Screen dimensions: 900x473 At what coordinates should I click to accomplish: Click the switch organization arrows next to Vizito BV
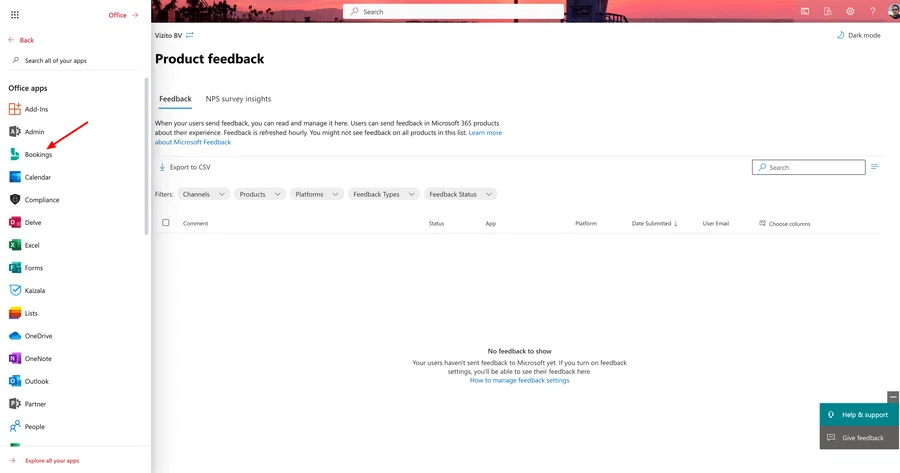(189, 35)
